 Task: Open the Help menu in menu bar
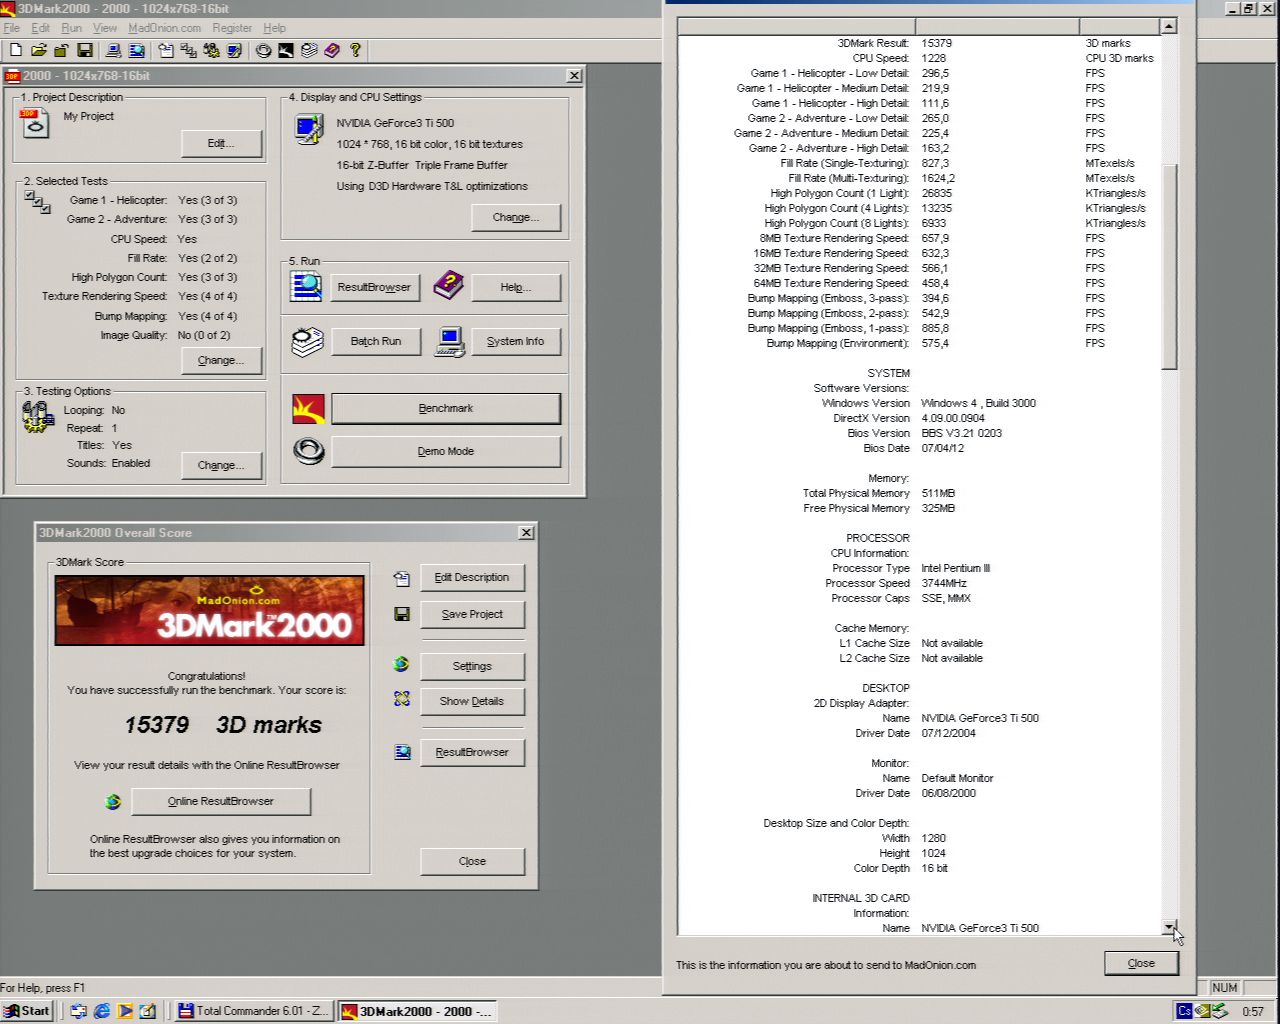274,28
